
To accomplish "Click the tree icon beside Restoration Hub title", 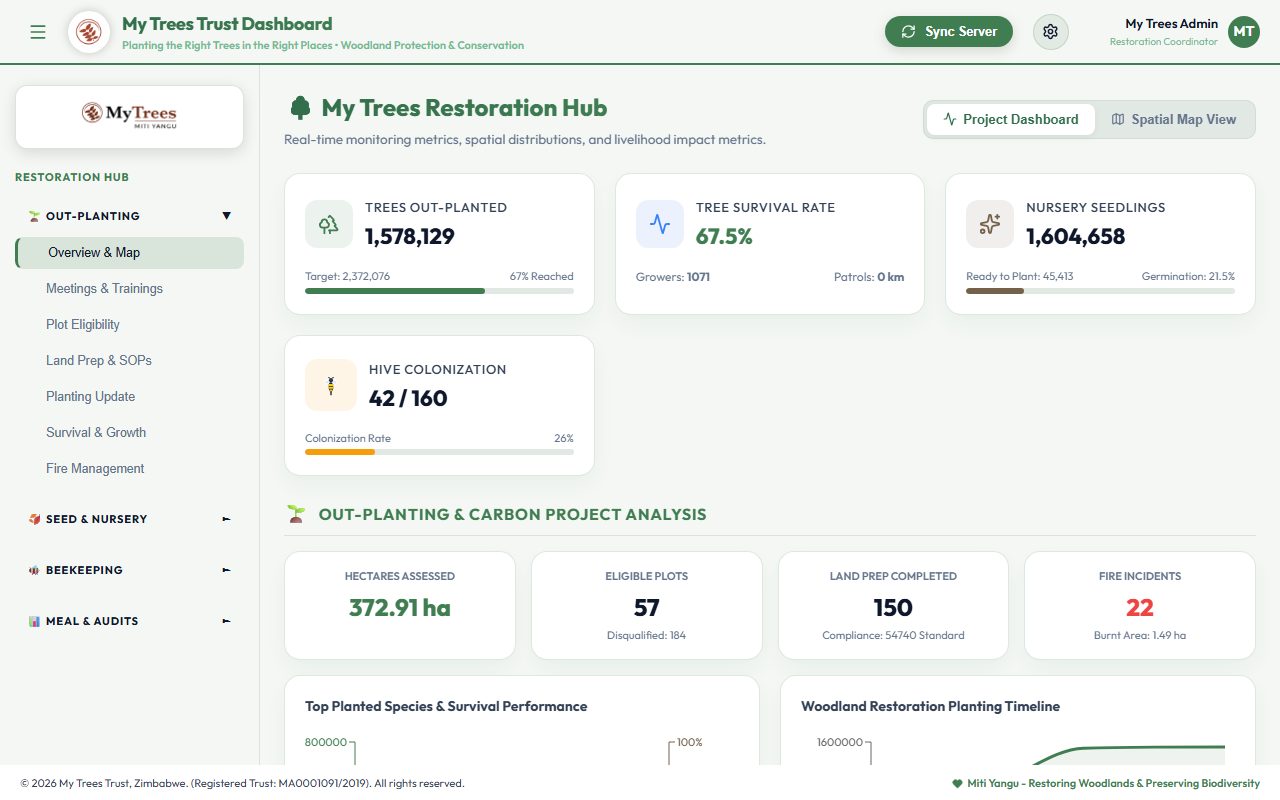I will pyautogui.click(x=300, y=108).
